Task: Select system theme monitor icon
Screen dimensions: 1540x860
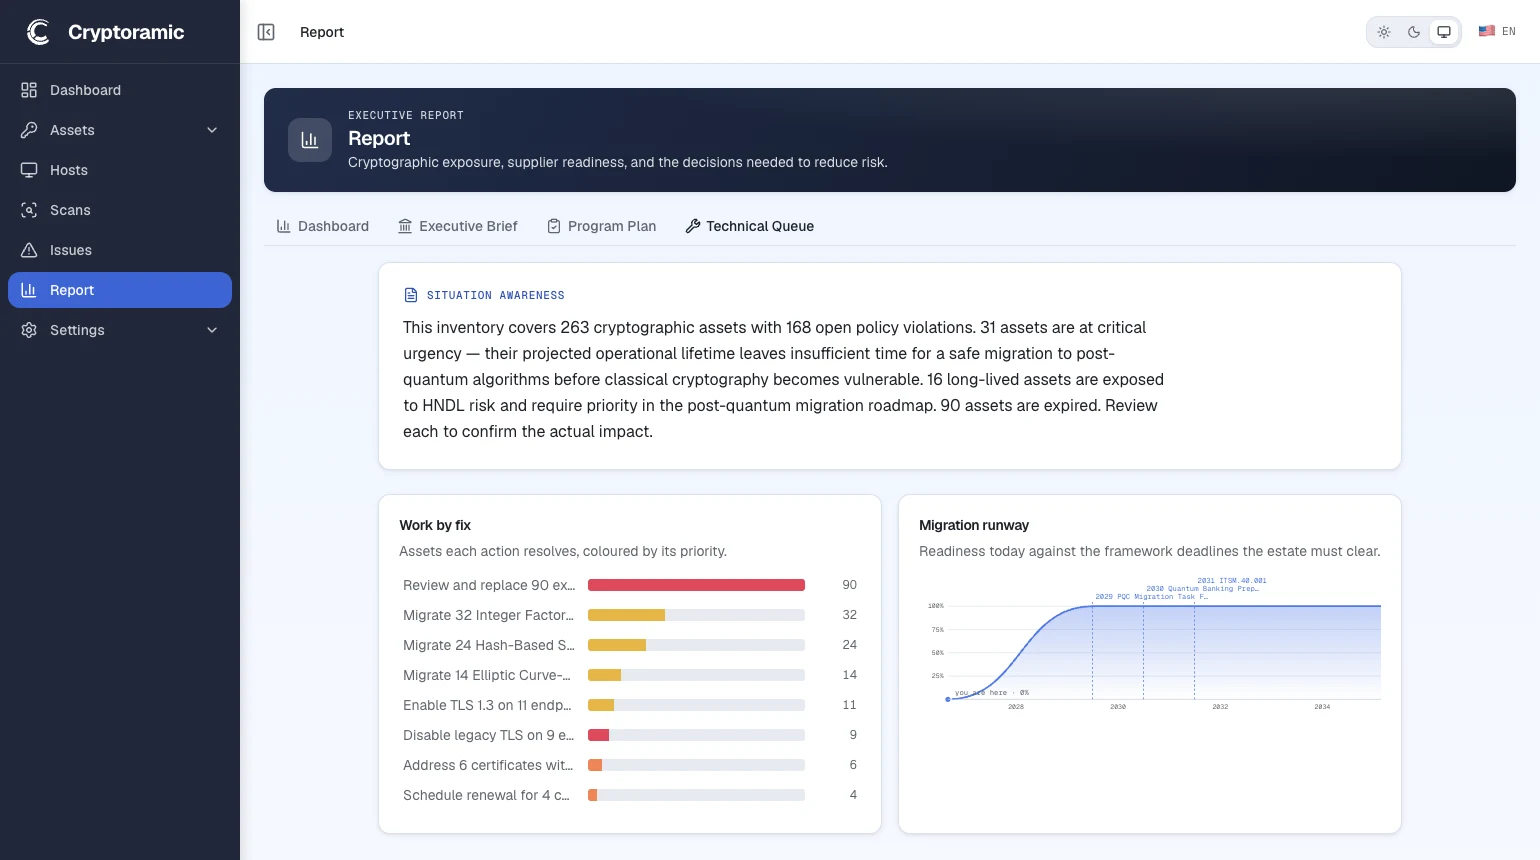Action: (1444, 32)
